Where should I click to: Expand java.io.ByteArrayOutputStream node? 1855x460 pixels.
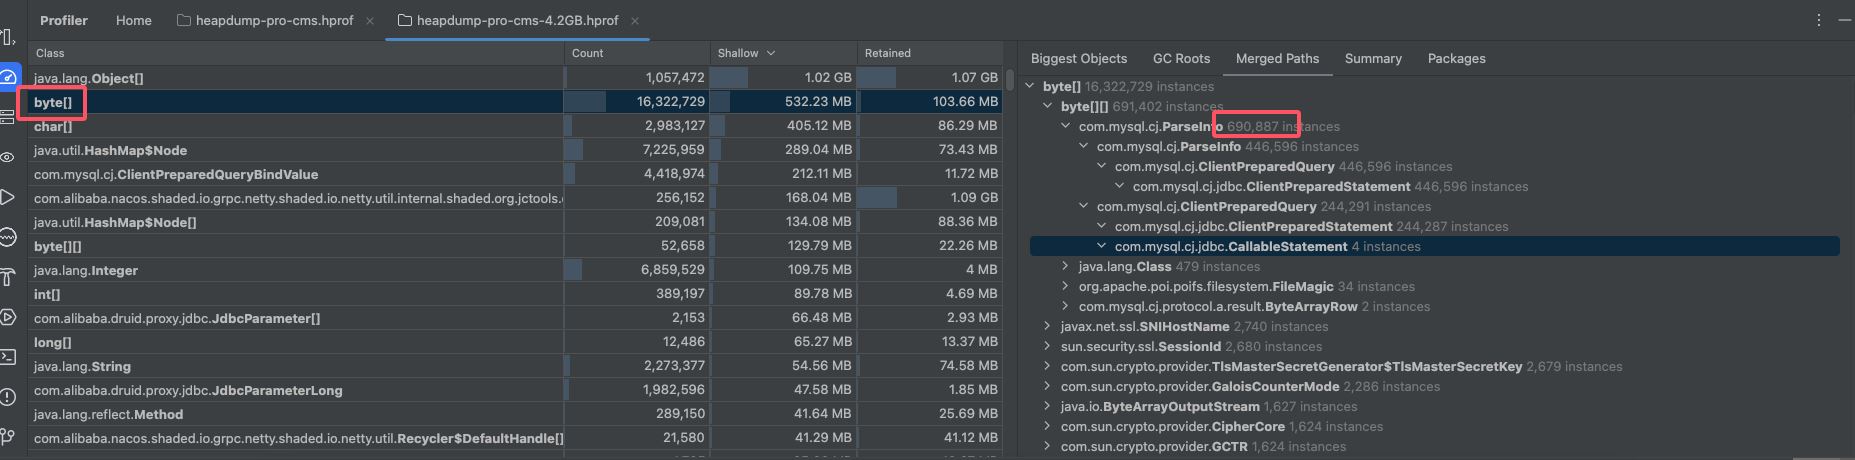(1048, 407)
